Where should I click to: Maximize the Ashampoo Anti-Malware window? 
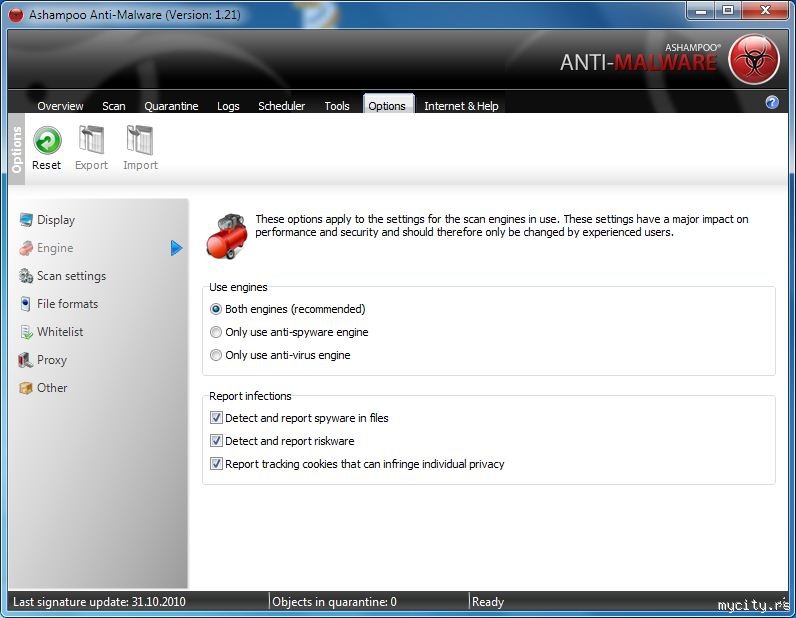[728, 10]
